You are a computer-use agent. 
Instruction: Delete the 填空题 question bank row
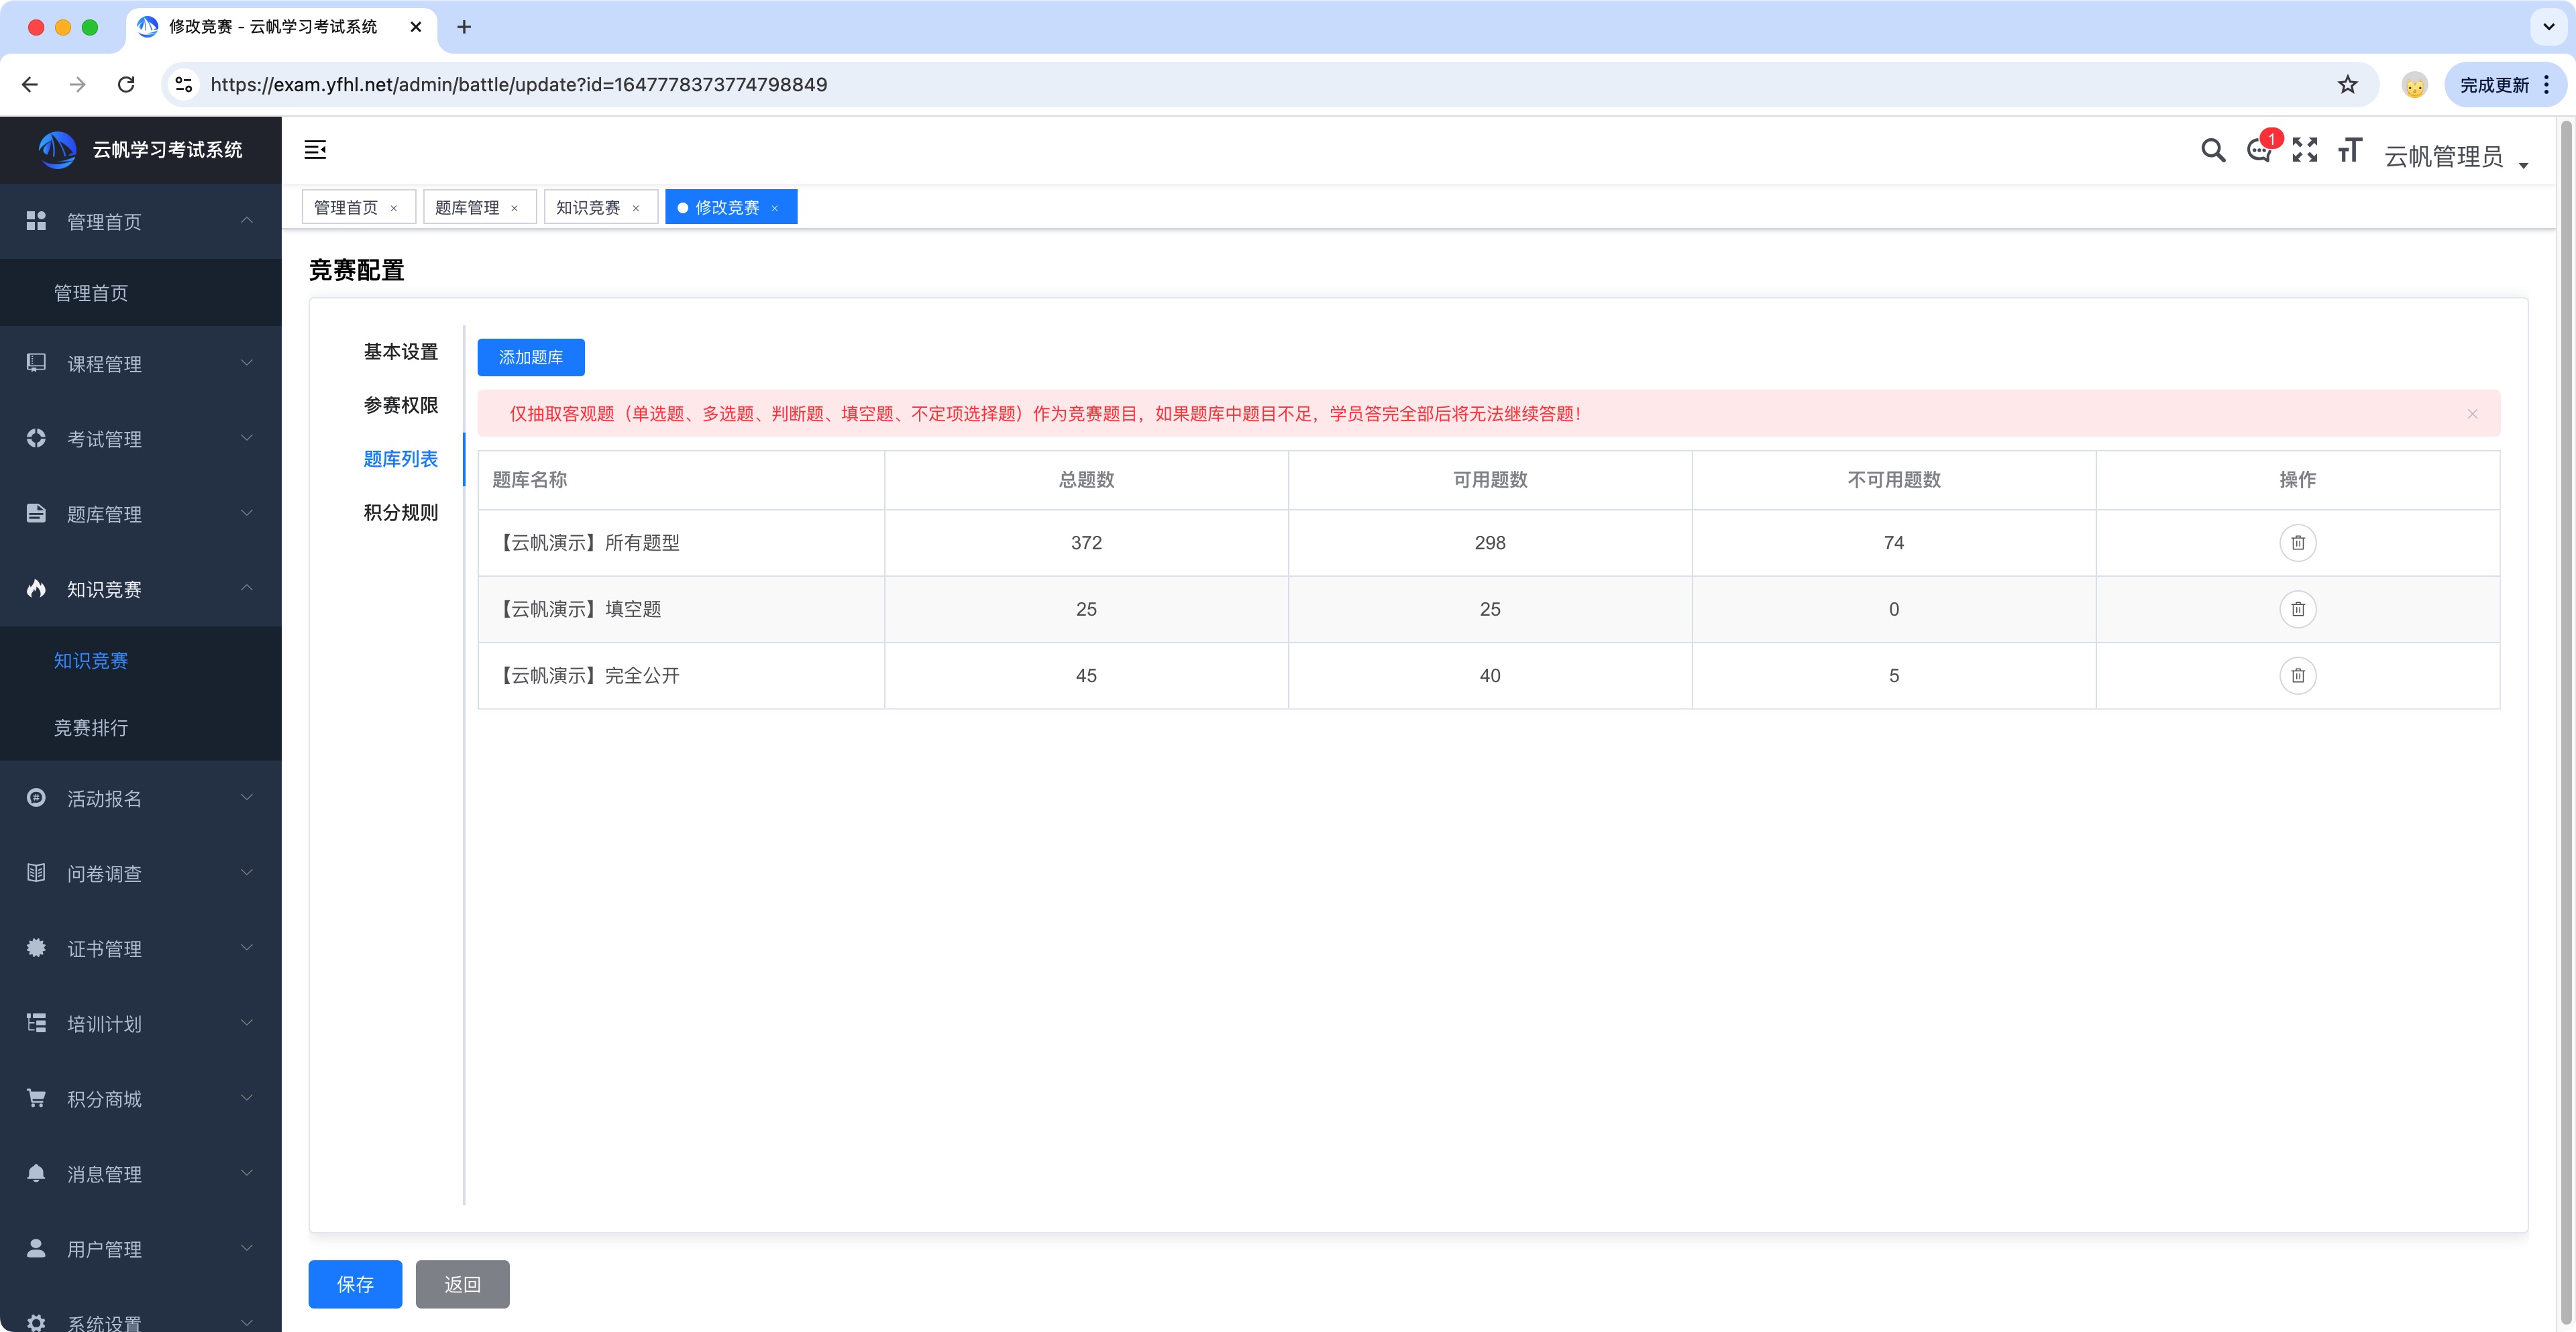[x=2297, y=609]
